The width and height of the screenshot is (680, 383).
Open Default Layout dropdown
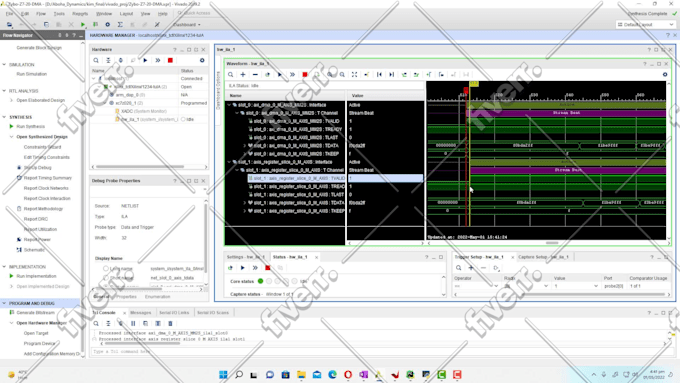coord(645,25)
